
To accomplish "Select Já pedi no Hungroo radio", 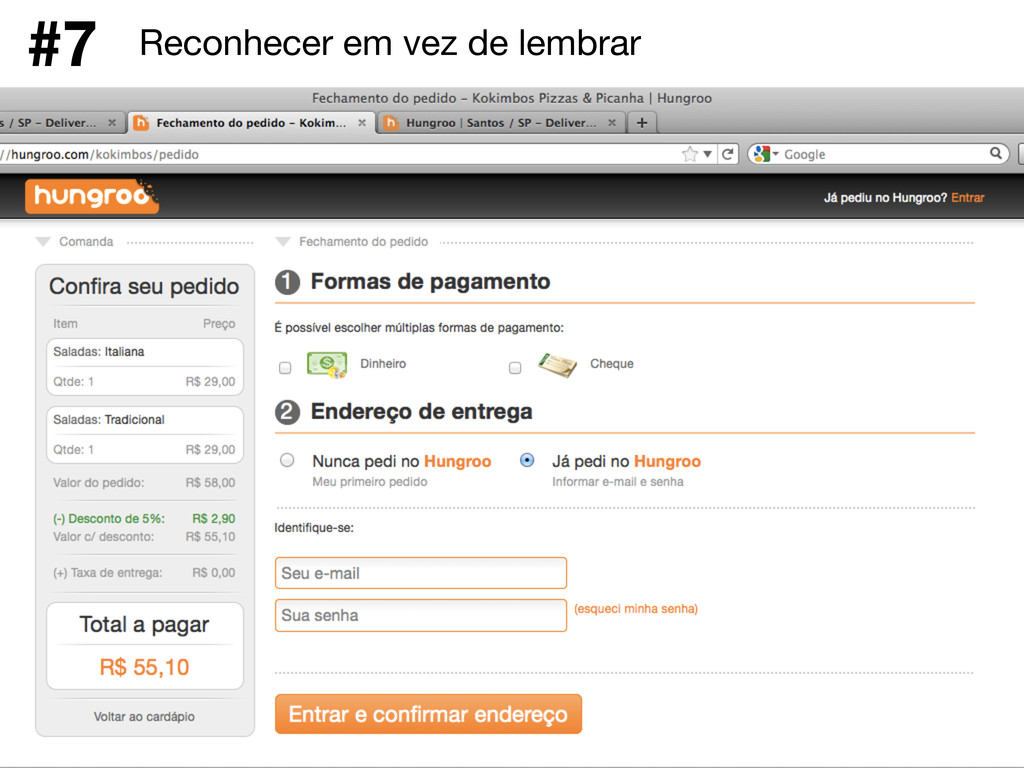I will coord(526,460).
